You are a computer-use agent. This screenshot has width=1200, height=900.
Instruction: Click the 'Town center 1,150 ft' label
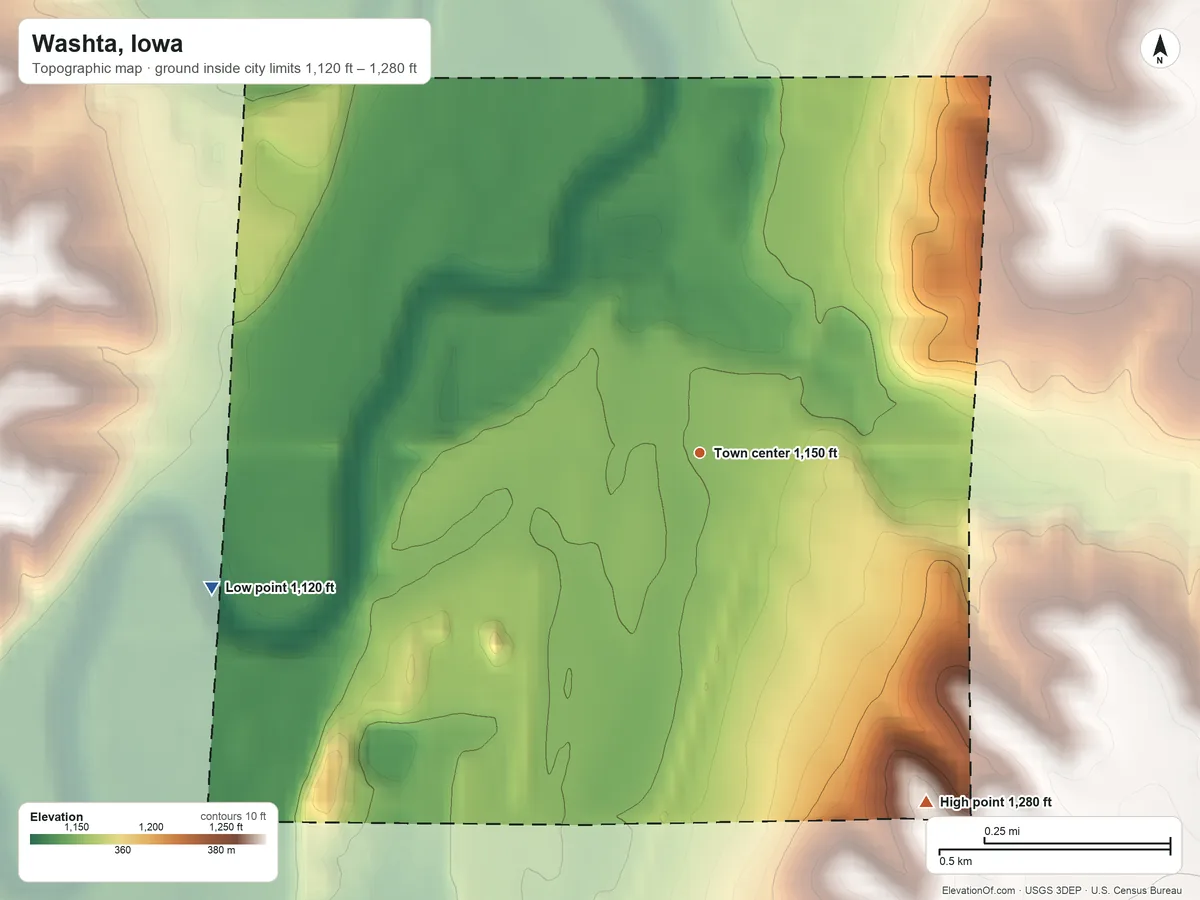point(775,453)
